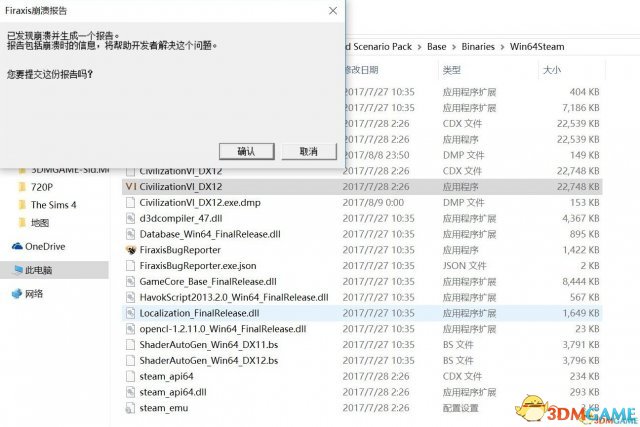Select the FiraxisBugReporter application icon
The width and height of the screenshot is (640, 427).
[131, 250]
